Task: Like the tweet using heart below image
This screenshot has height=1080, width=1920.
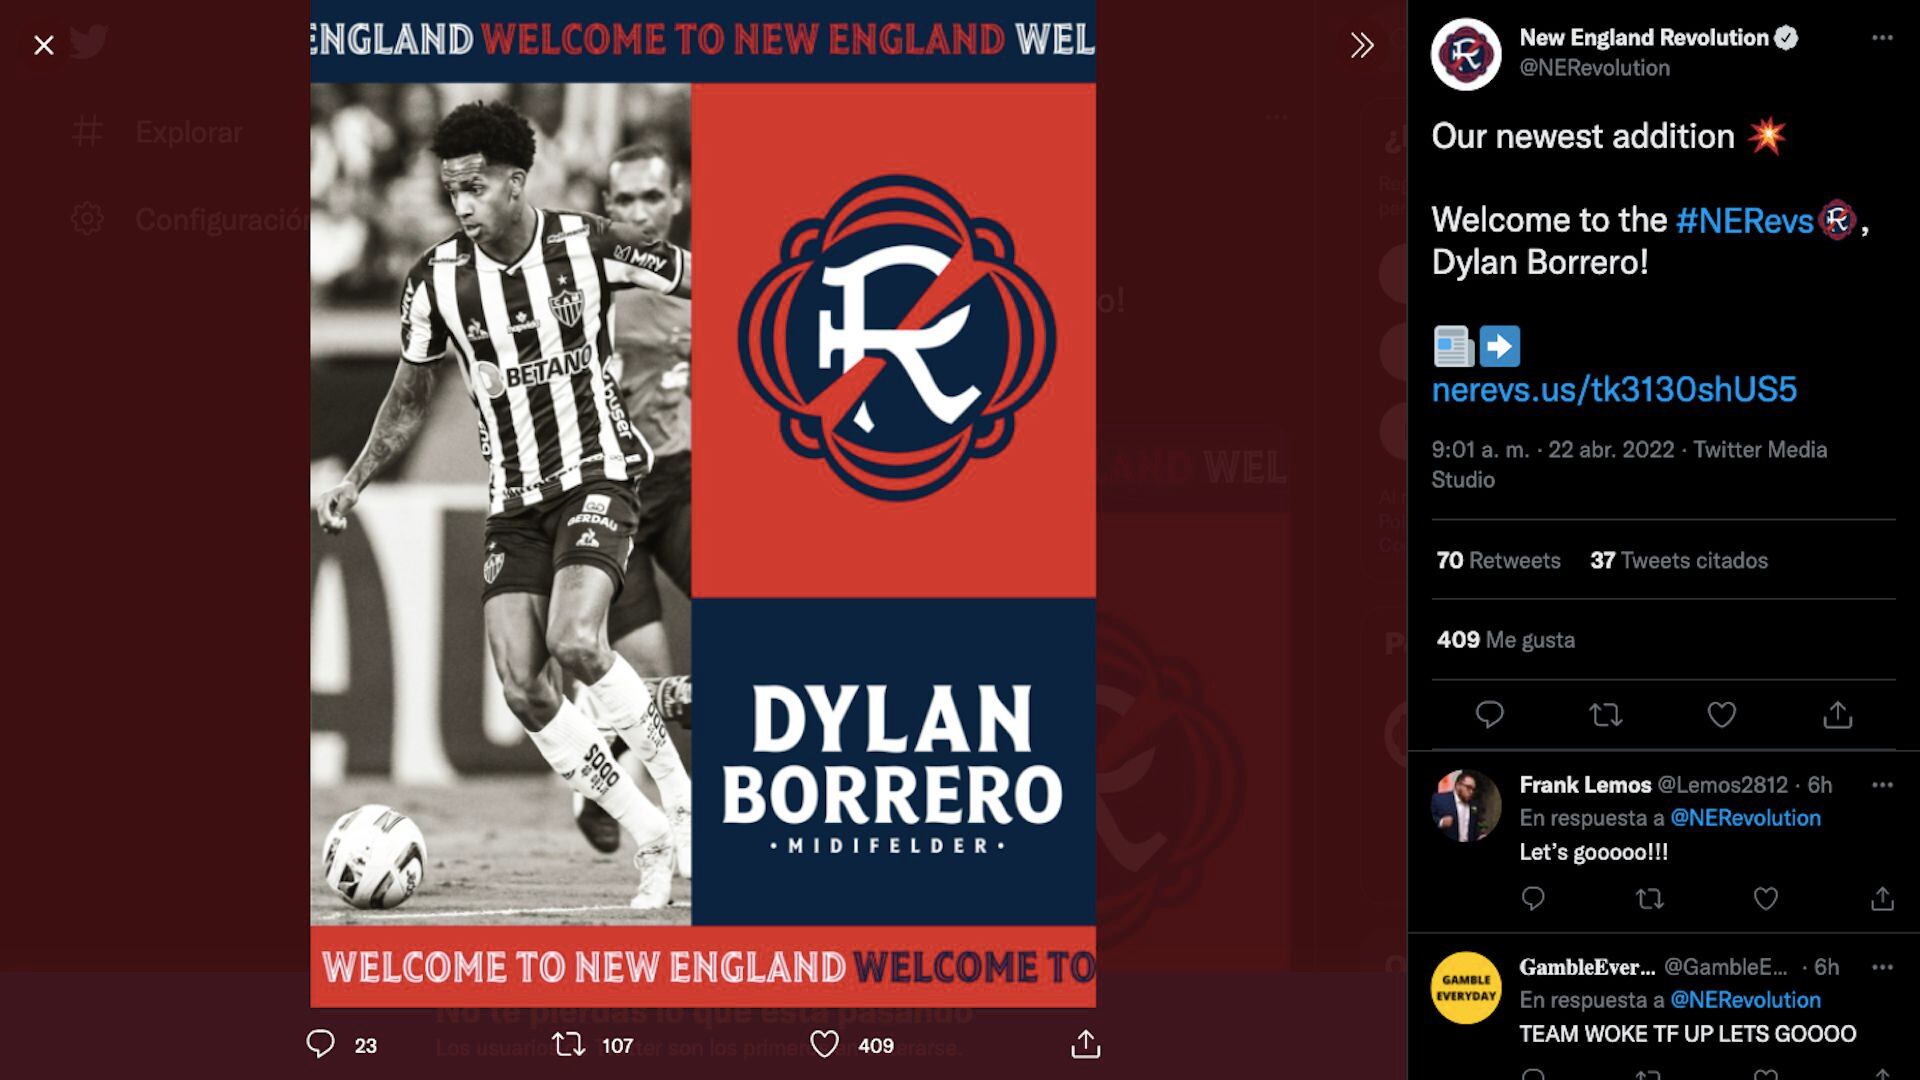Action: coord(824,1045)
